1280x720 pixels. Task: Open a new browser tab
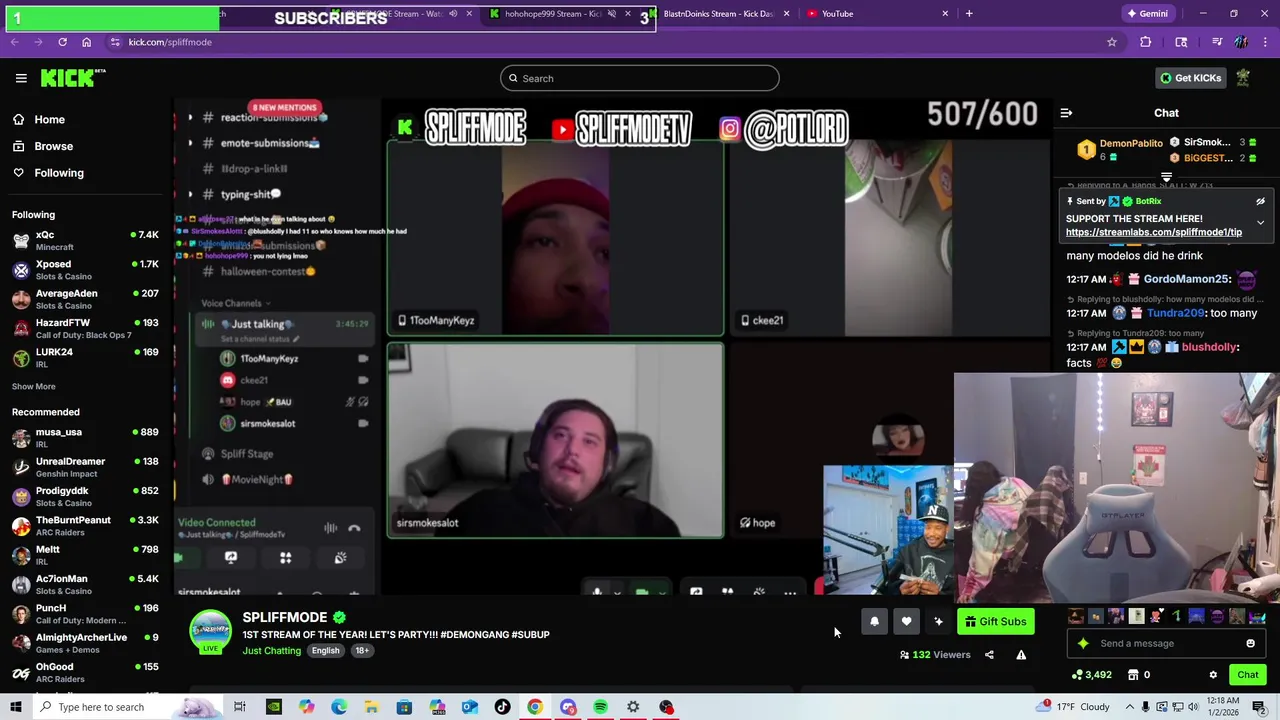(x=968, y=14)
